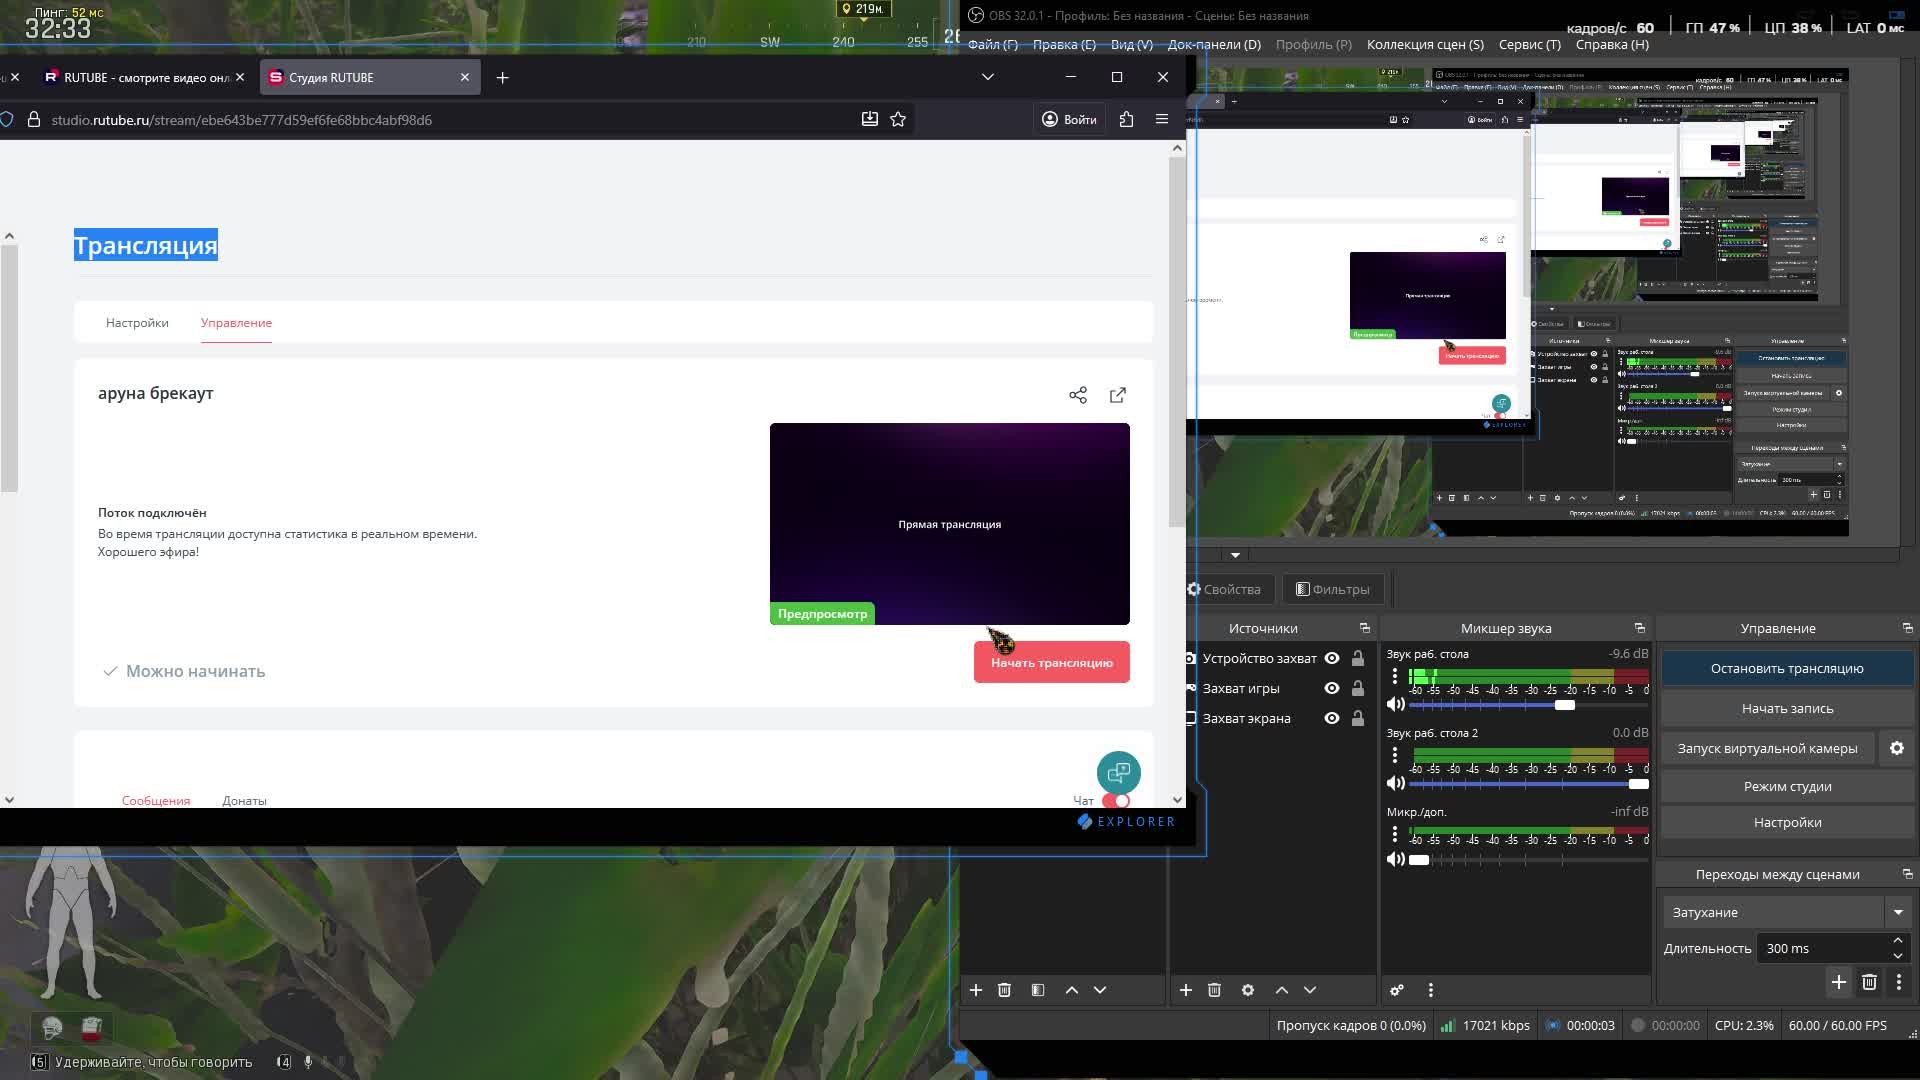1920x1080 pixels.
Task: Open the browser tab list chevron
Action: click(987, 78)
